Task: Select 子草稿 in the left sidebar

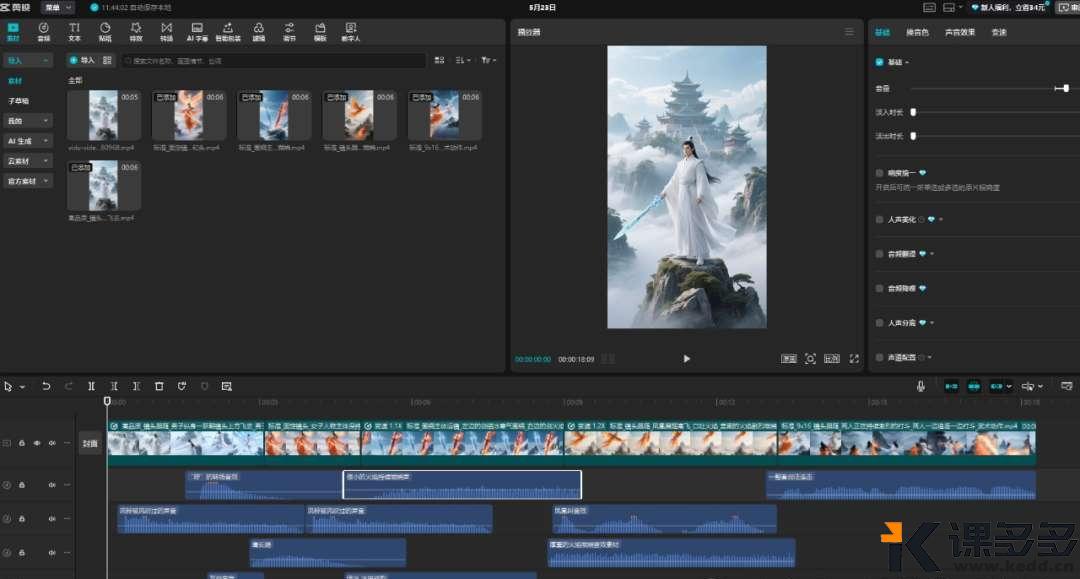Action: pos(19,101)
